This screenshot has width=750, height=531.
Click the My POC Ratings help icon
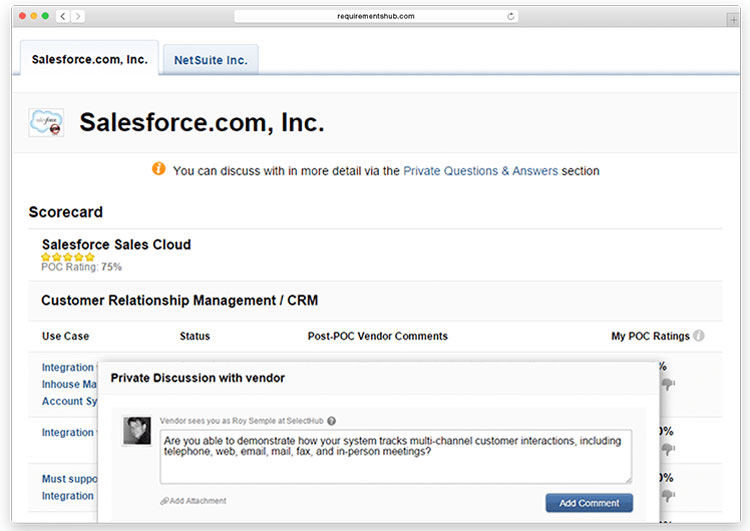click(699, 336)
